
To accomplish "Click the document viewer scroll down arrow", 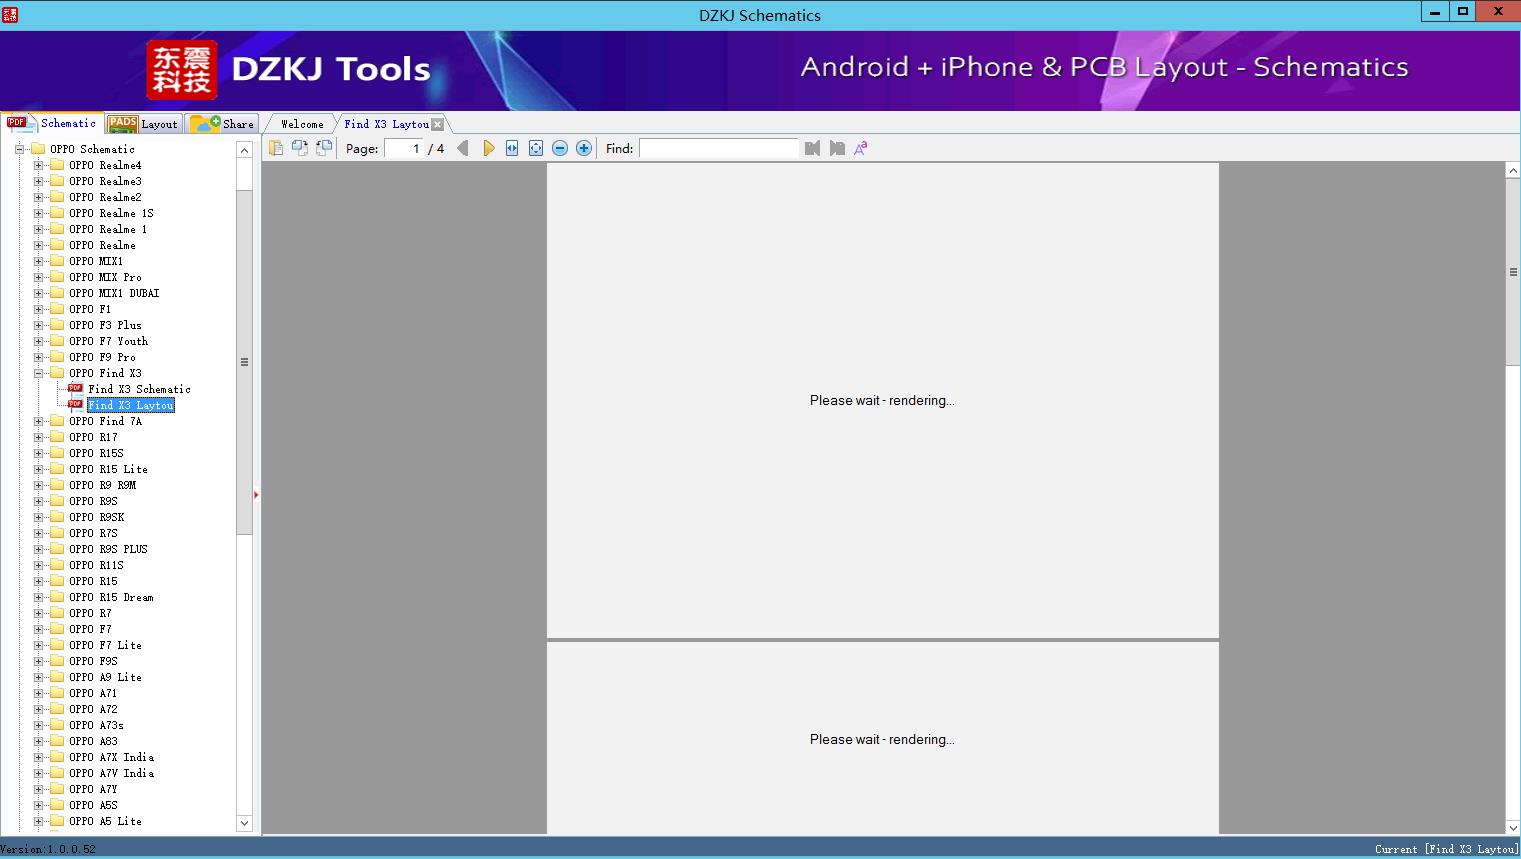I will [1513, 827].
